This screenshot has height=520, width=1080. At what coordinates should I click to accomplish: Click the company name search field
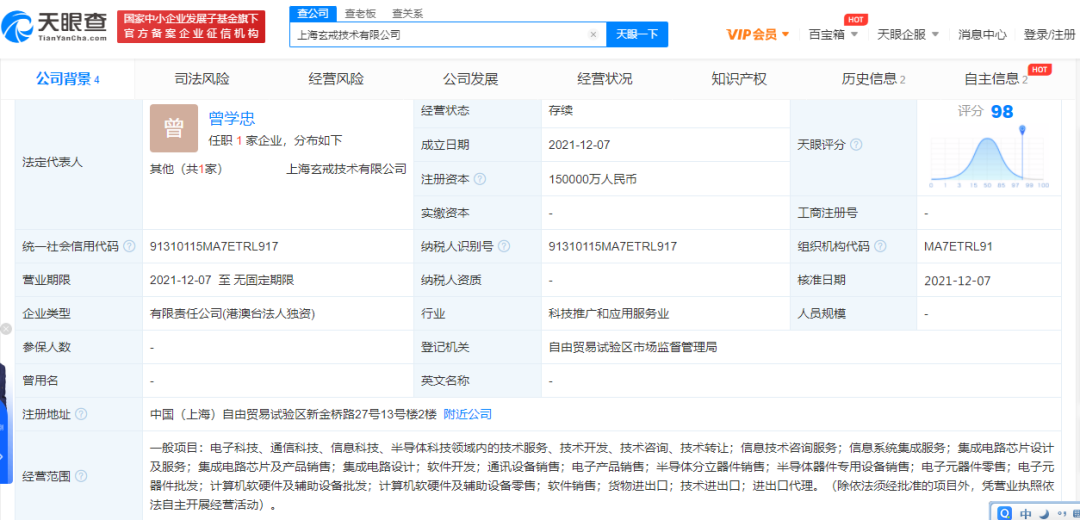(440, 34)
